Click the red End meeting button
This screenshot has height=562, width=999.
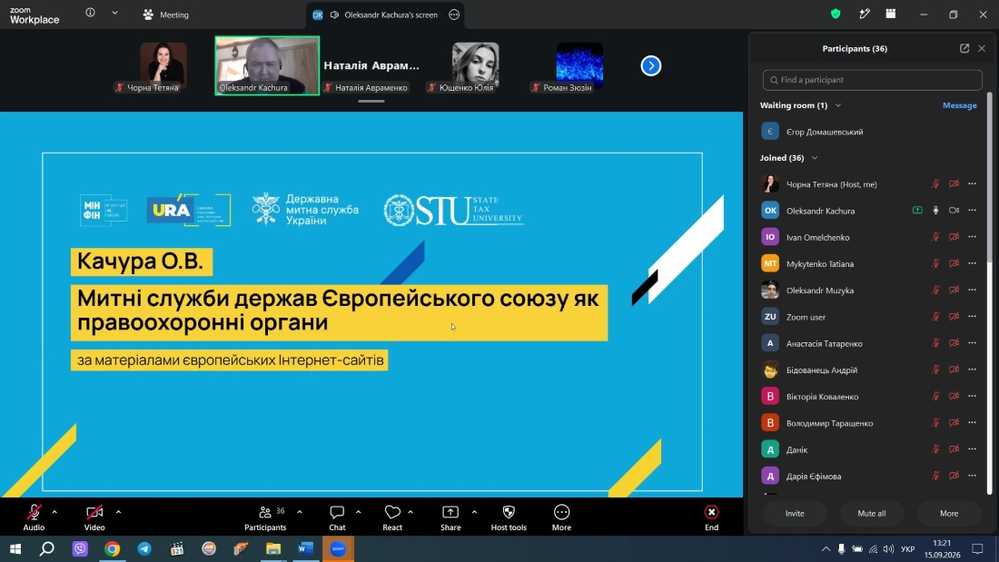(x=711, y=517)
